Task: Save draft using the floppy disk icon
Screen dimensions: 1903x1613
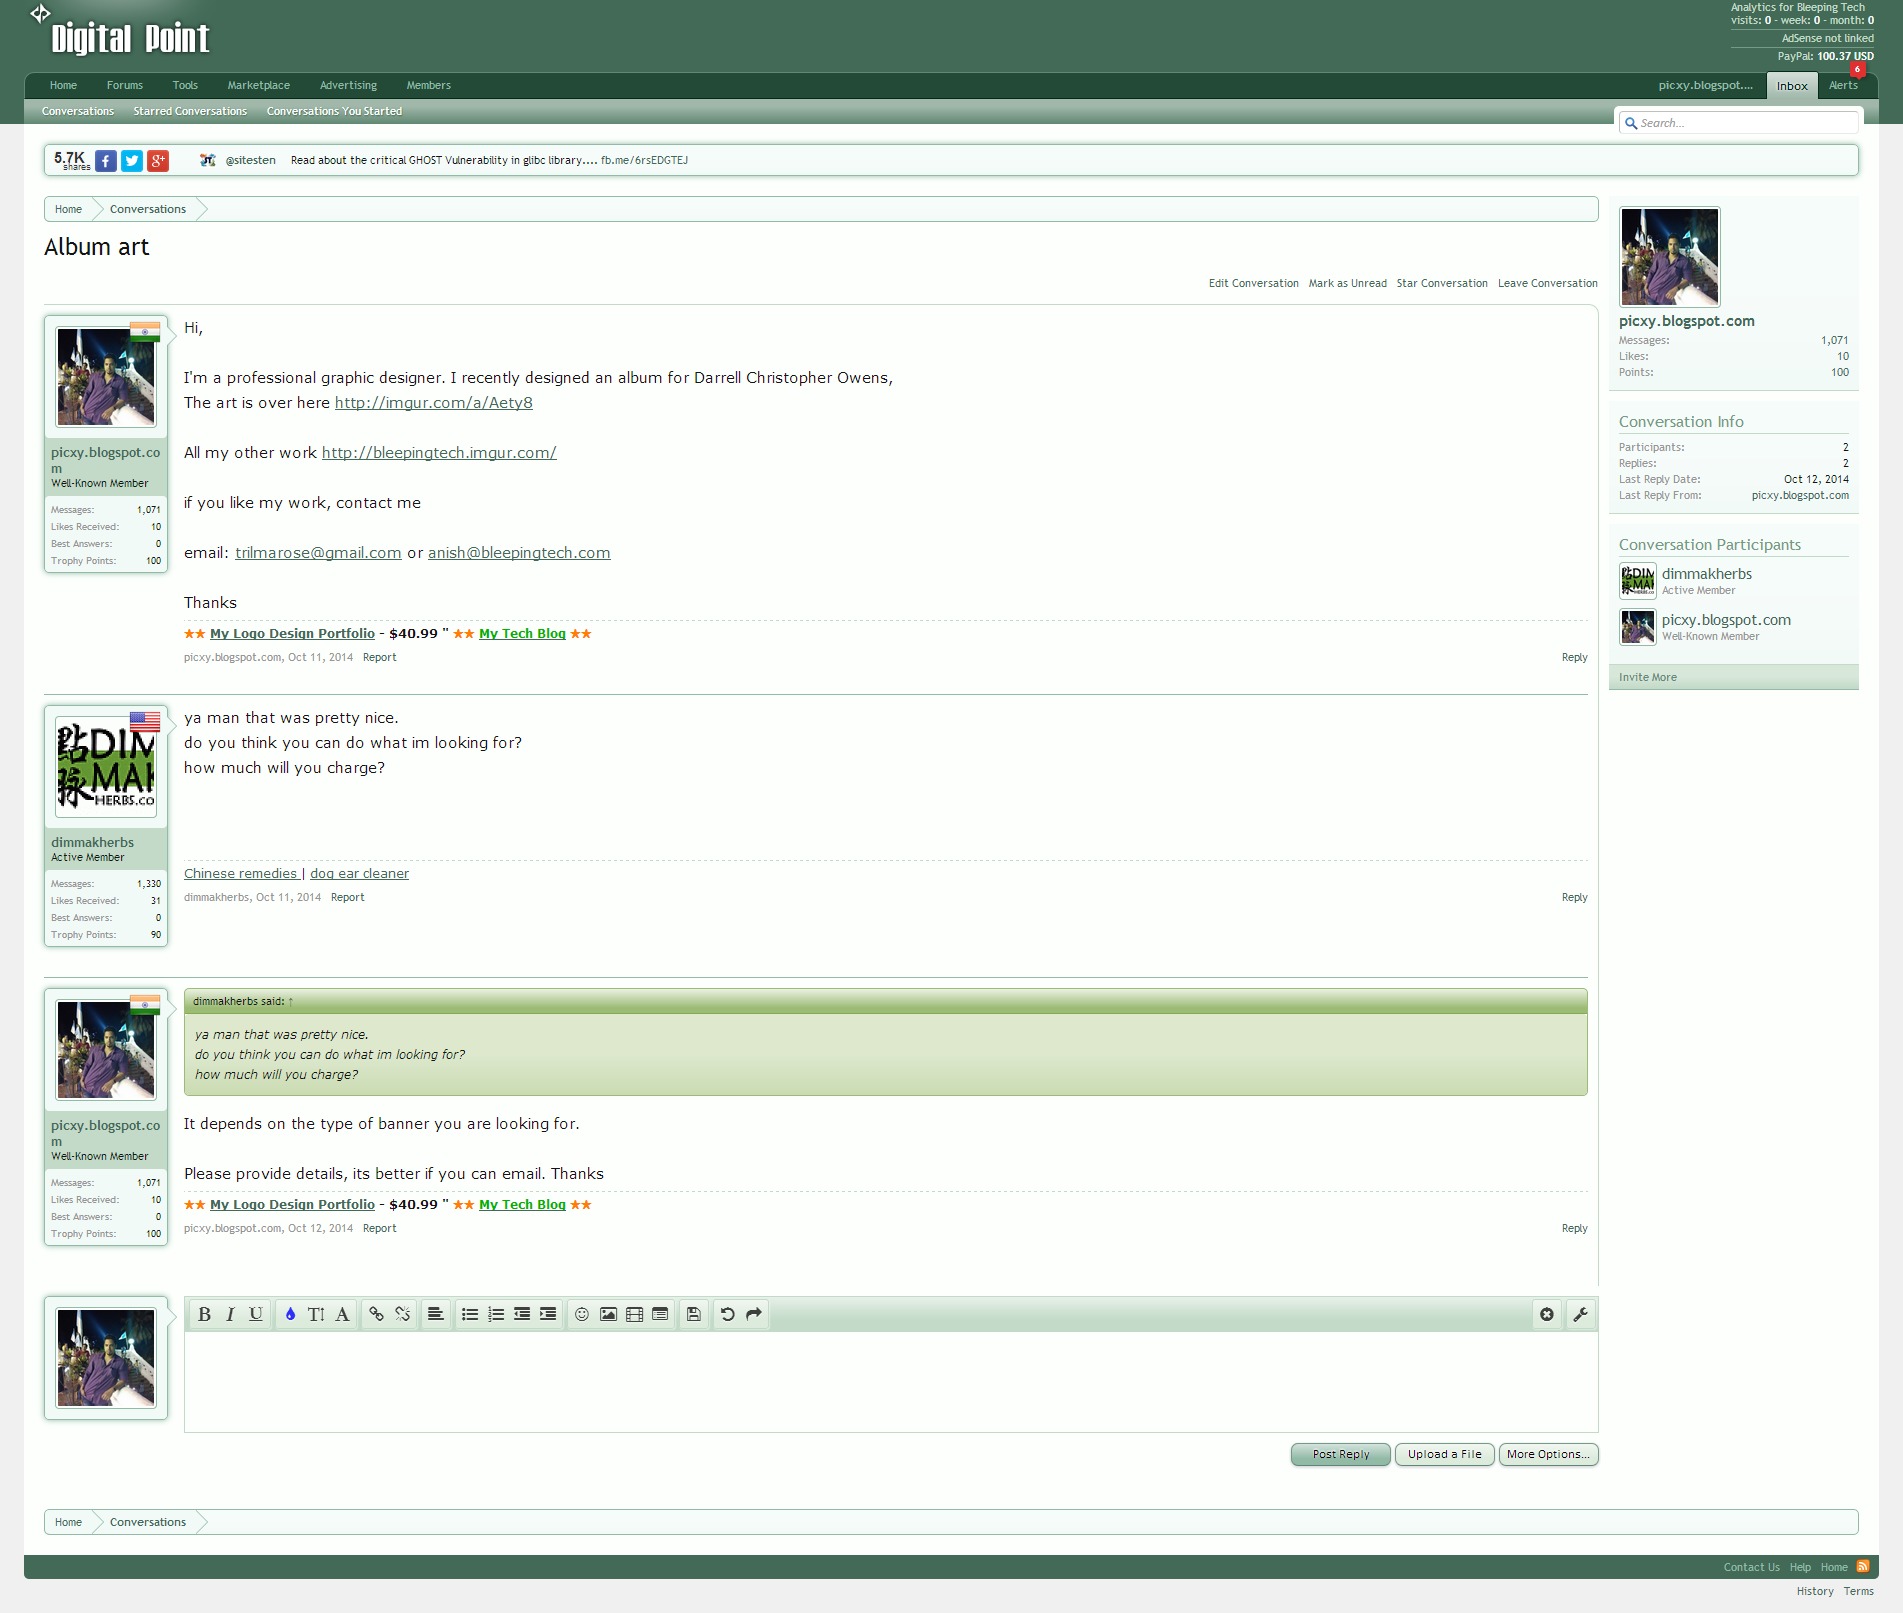Action: [694, 1314]
